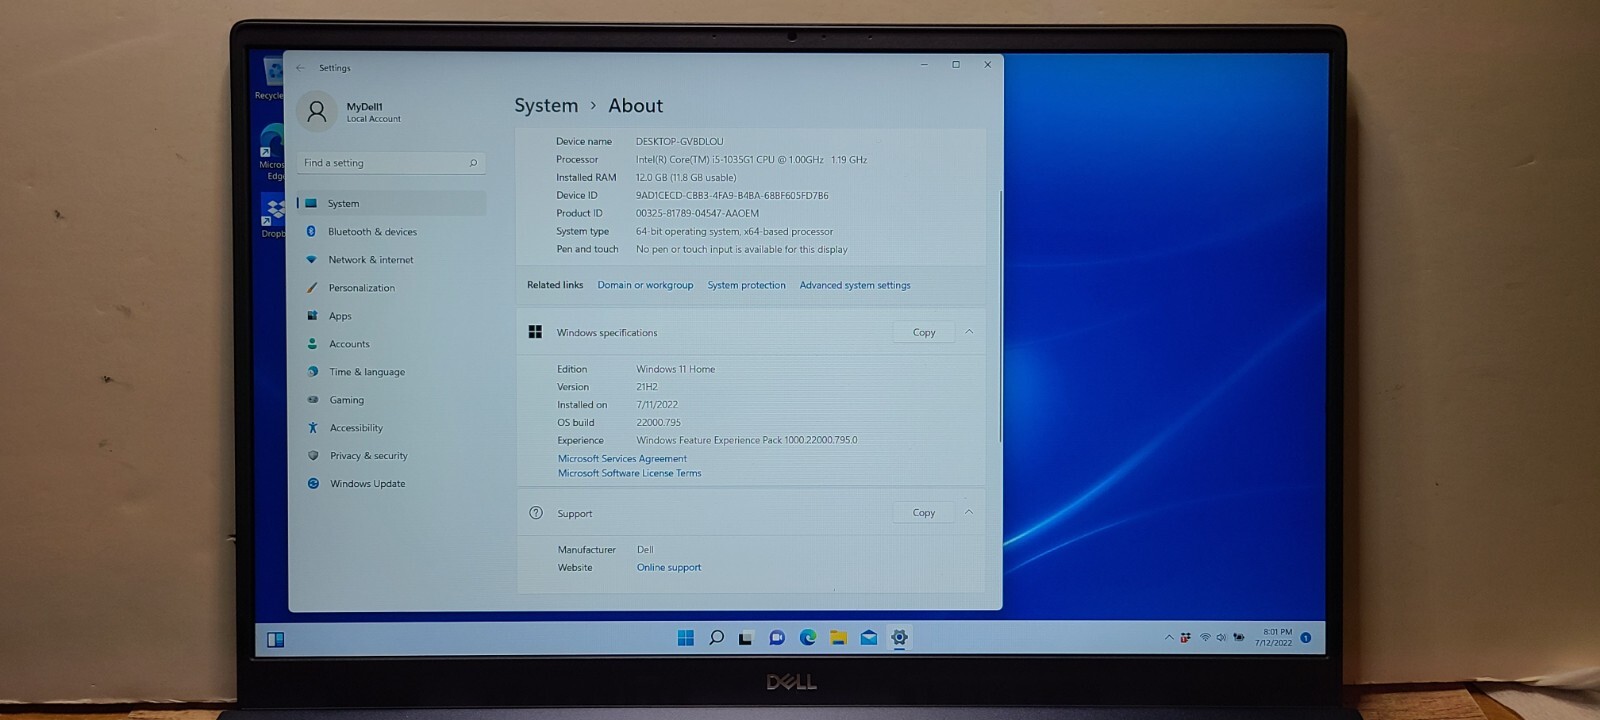This screenshot has width=1600, height=720.
Task: Click the Find a setting search box
Action: click(x=391, y=163)
